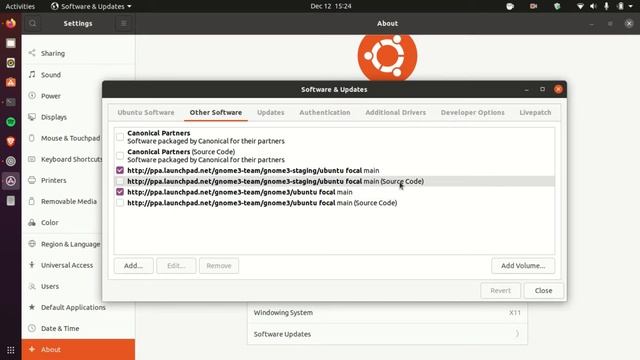The width and height of the screenshot is (640, 360).
Task: Select the Software Updater dock icon
Action: (11, 181)
